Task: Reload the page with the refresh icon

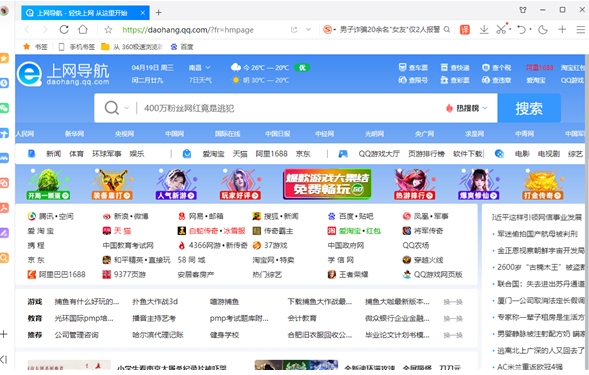Action: pyautogui.click(x=64, y=29)
